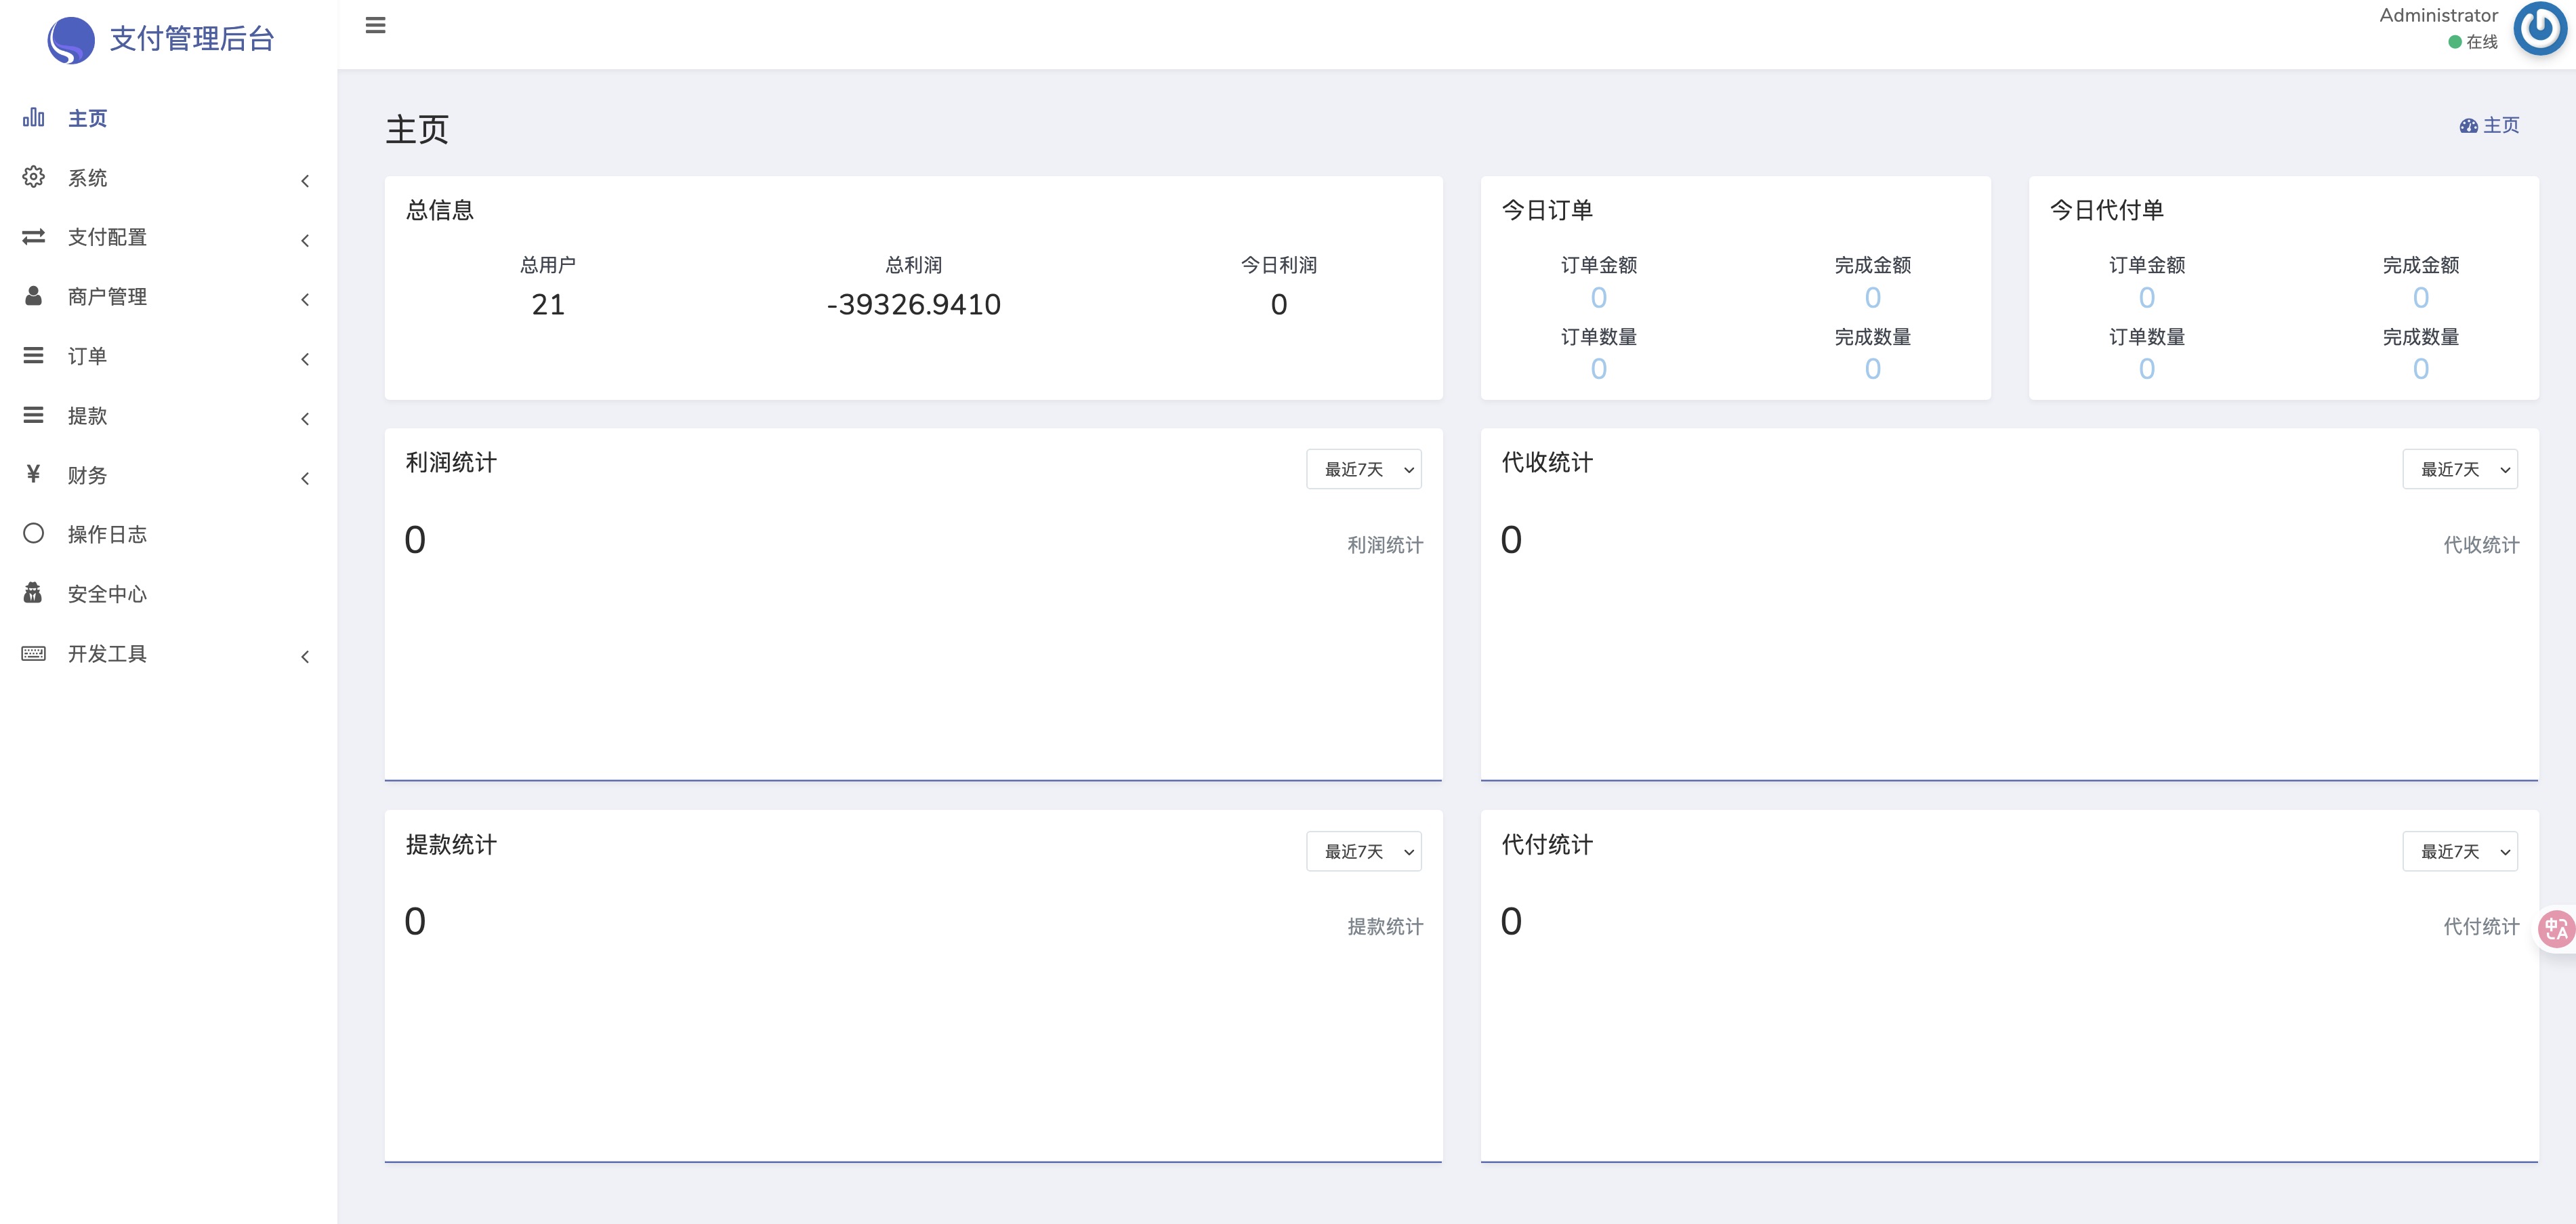The image size is (2576, 1224).
Task: Click 今日代付单 订单数量 value
Action: pos(2147,369)
